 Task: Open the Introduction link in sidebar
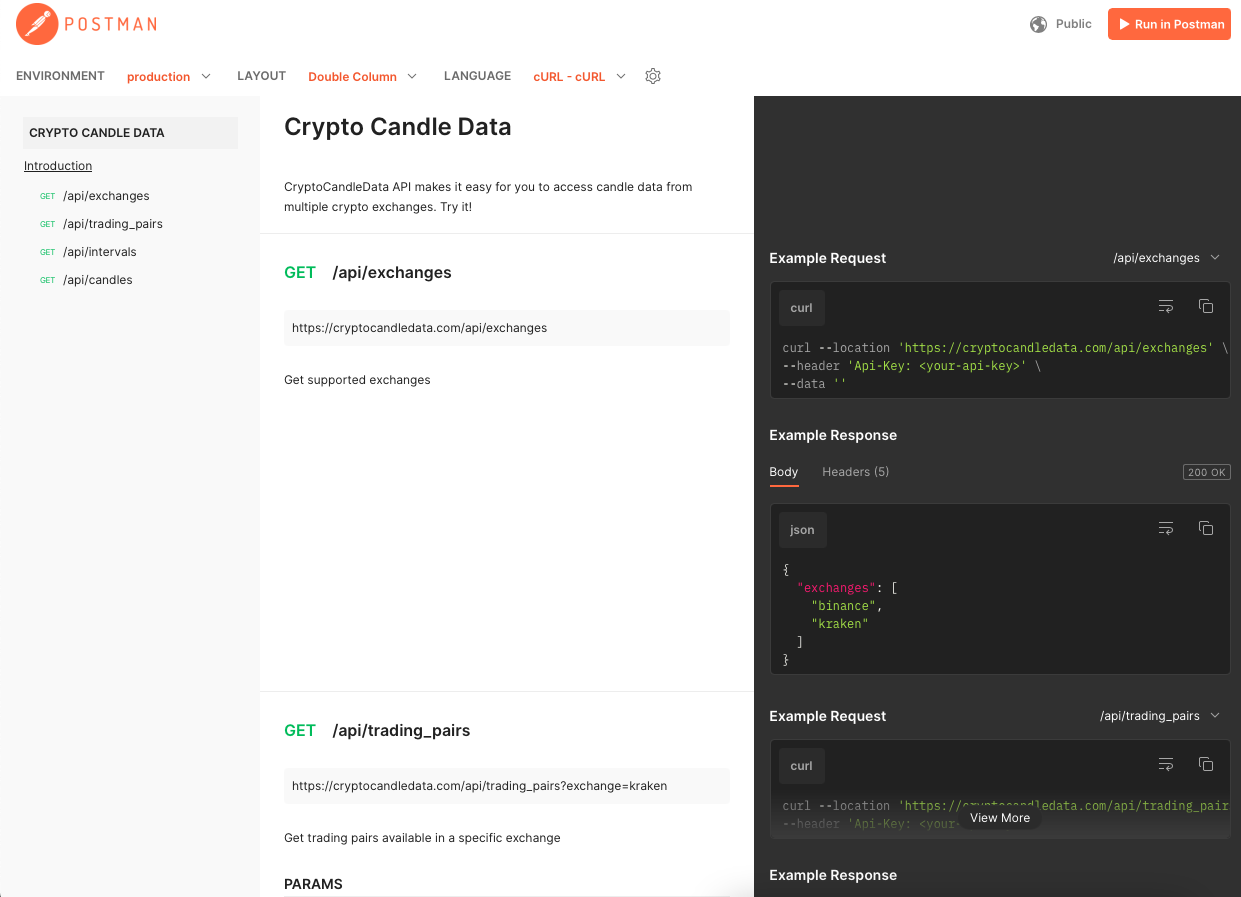click(x=58, y=166)
